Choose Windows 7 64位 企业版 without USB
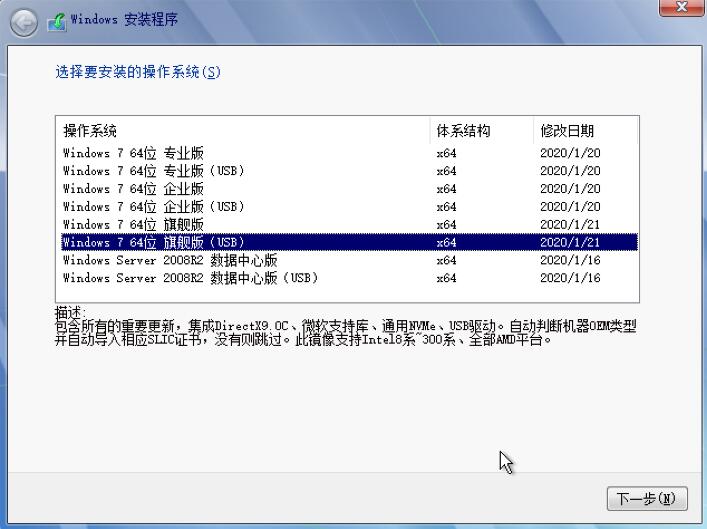 [x=133, y=189]
